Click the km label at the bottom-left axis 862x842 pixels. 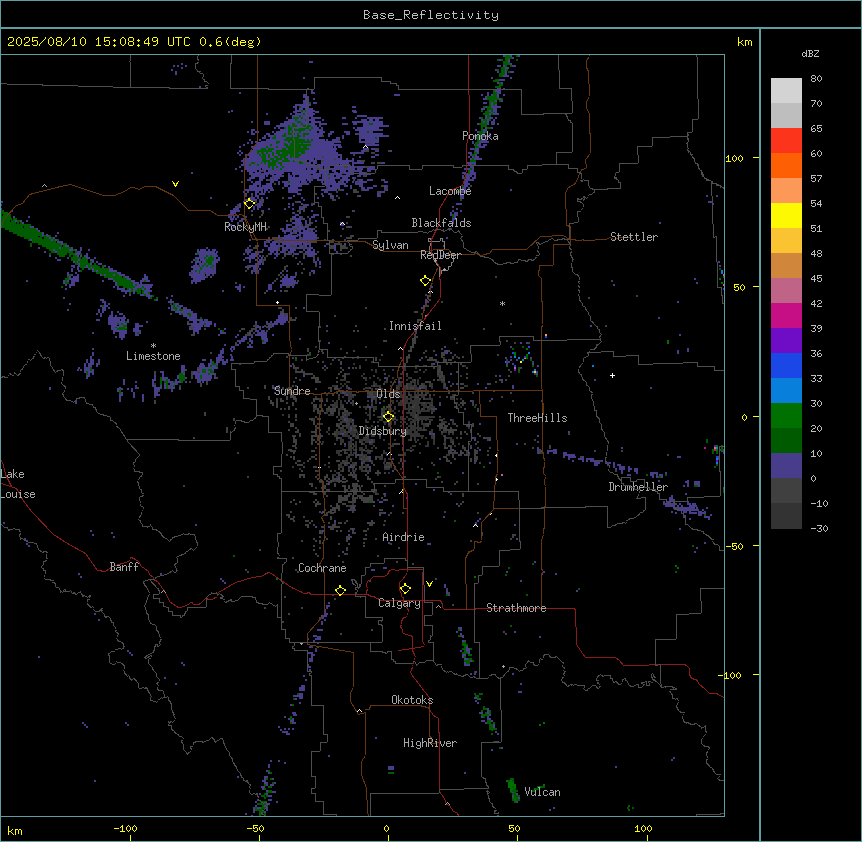[x=15, y=831]
